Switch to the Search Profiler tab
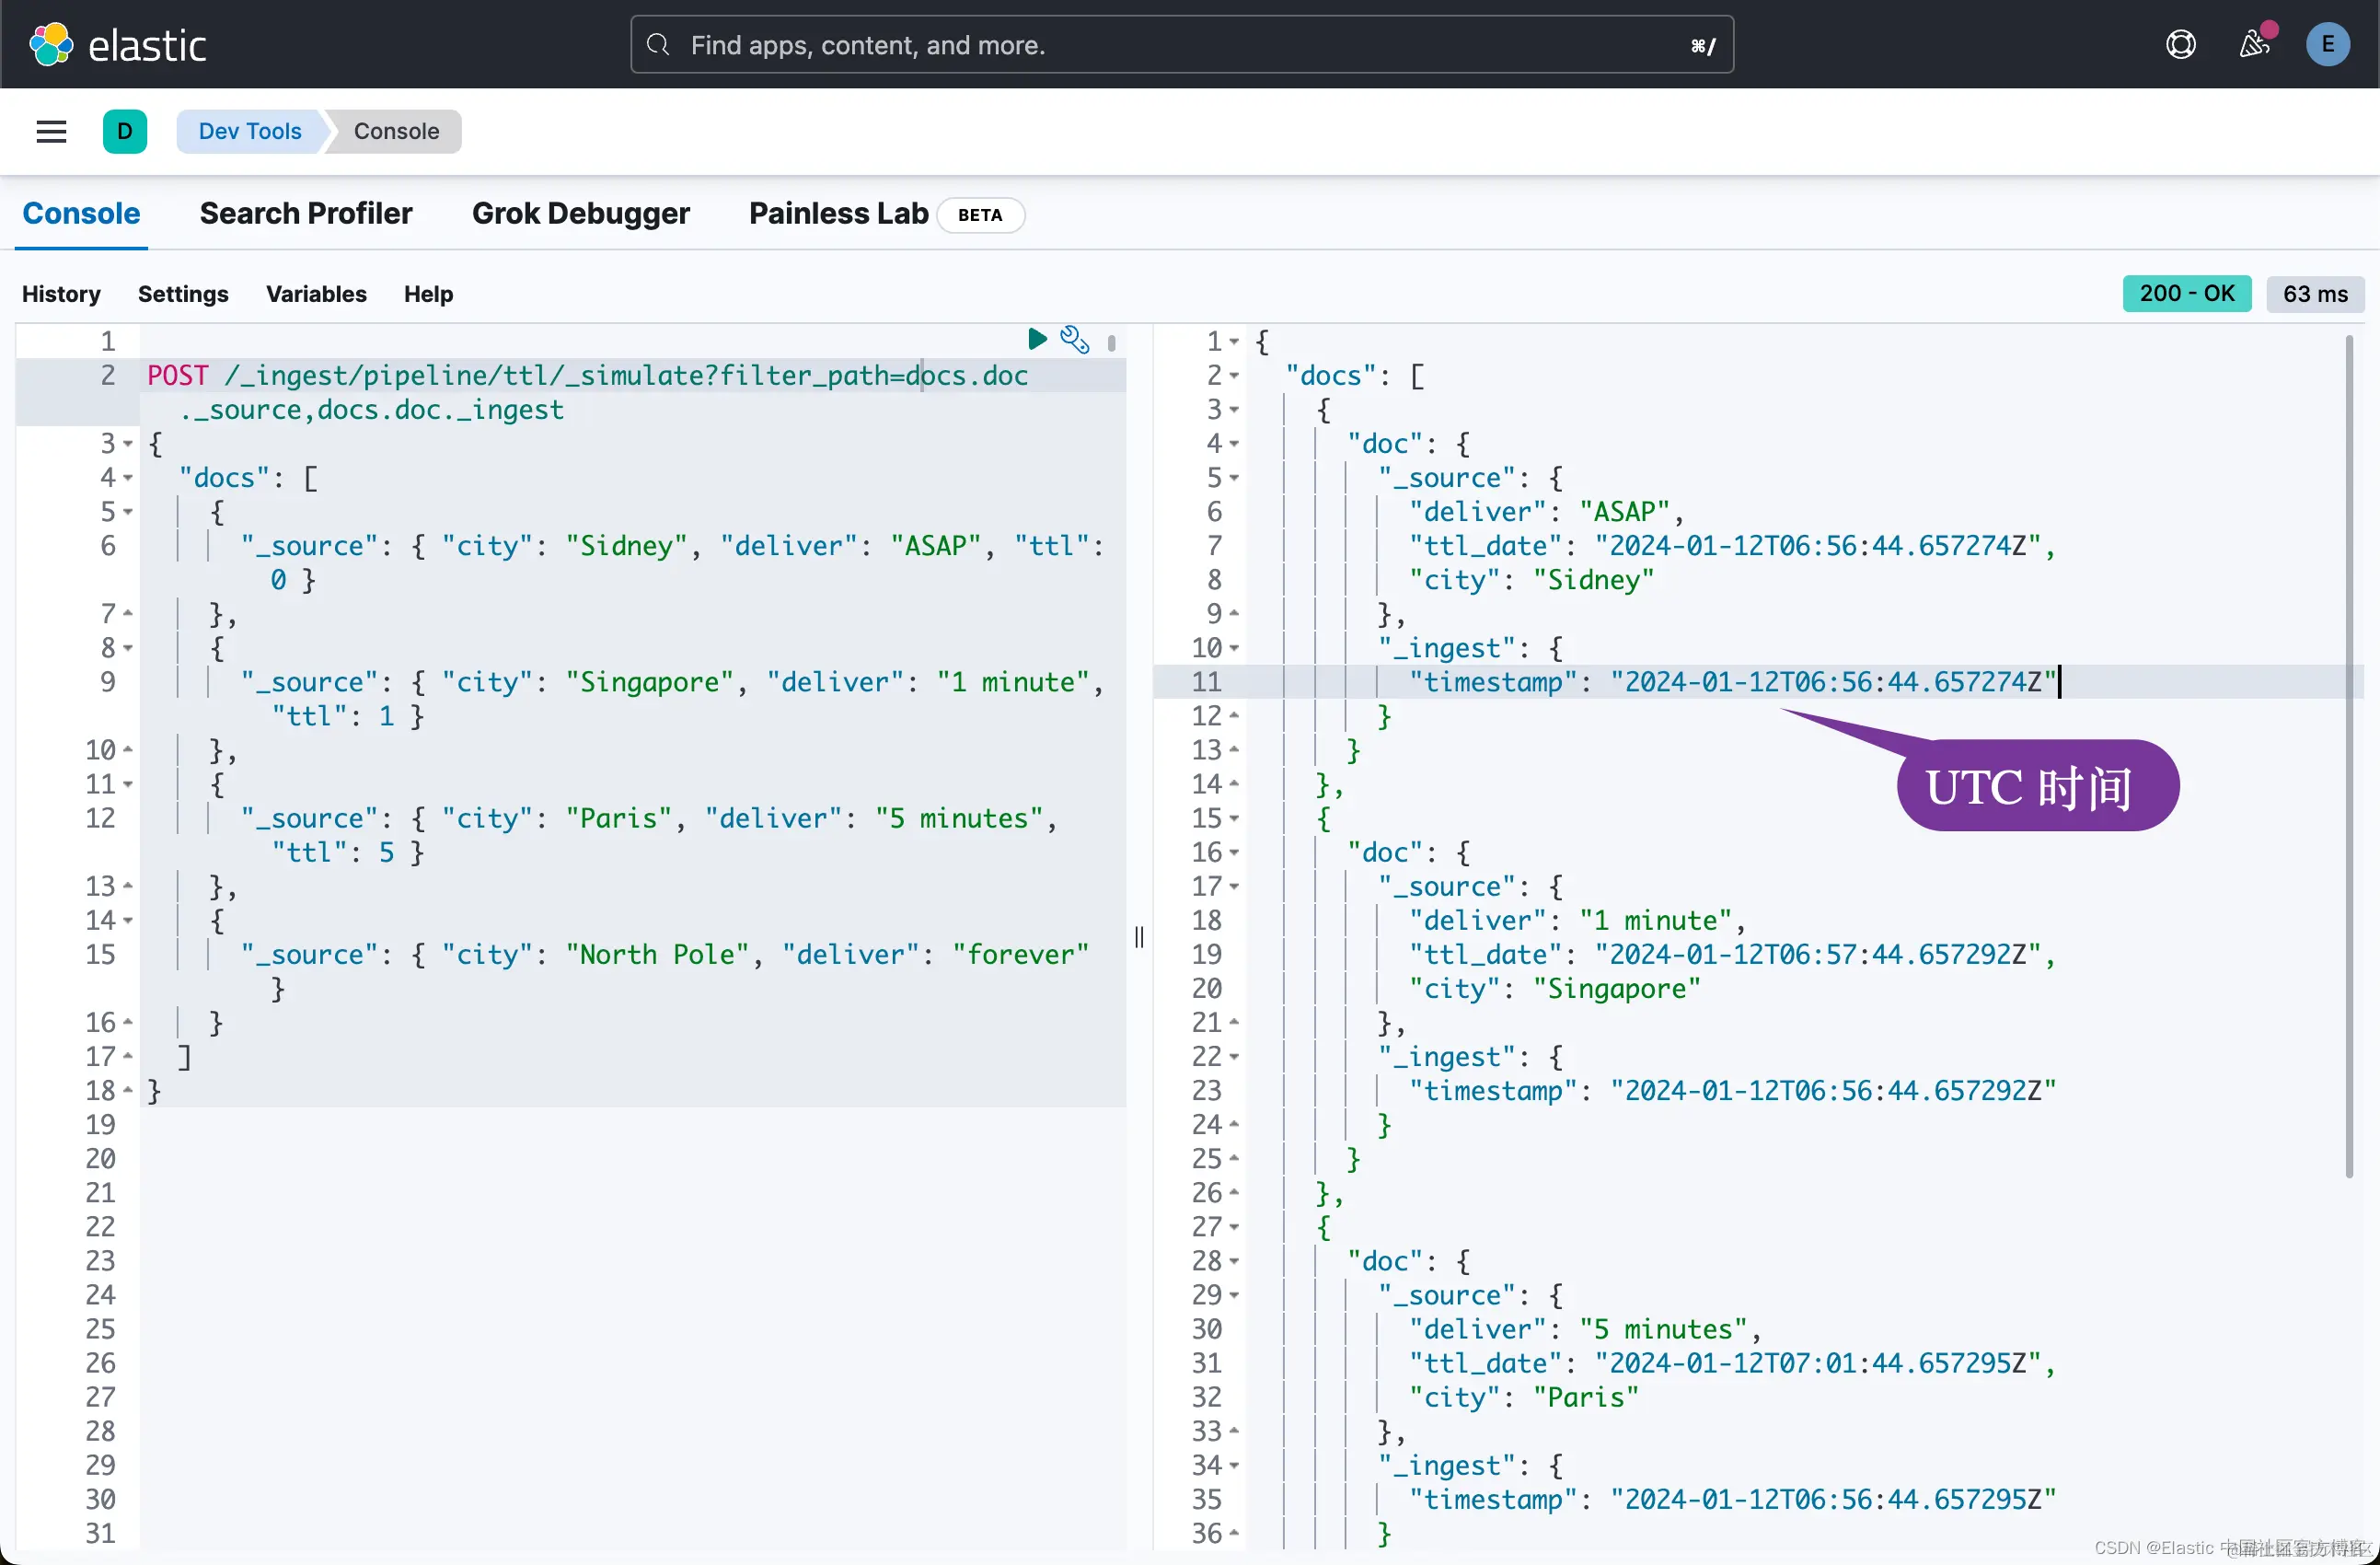2380x1565 pixels. (x=305, y=213)
